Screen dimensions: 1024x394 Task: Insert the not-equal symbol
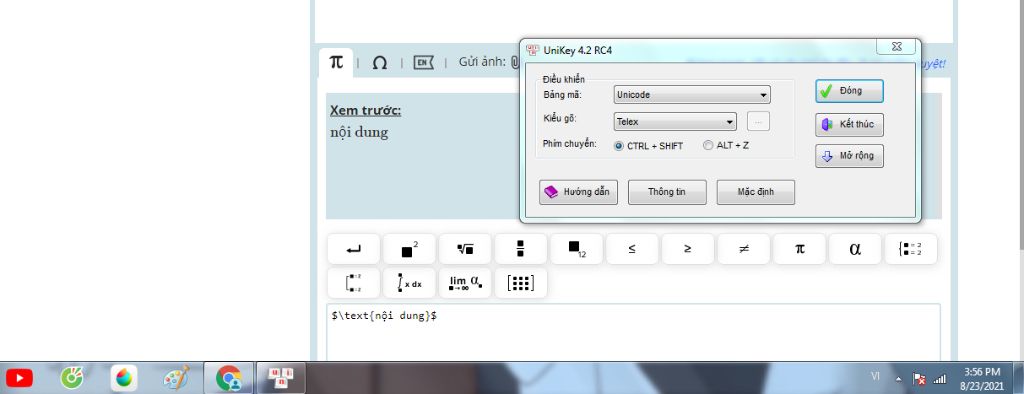[744, 249]
